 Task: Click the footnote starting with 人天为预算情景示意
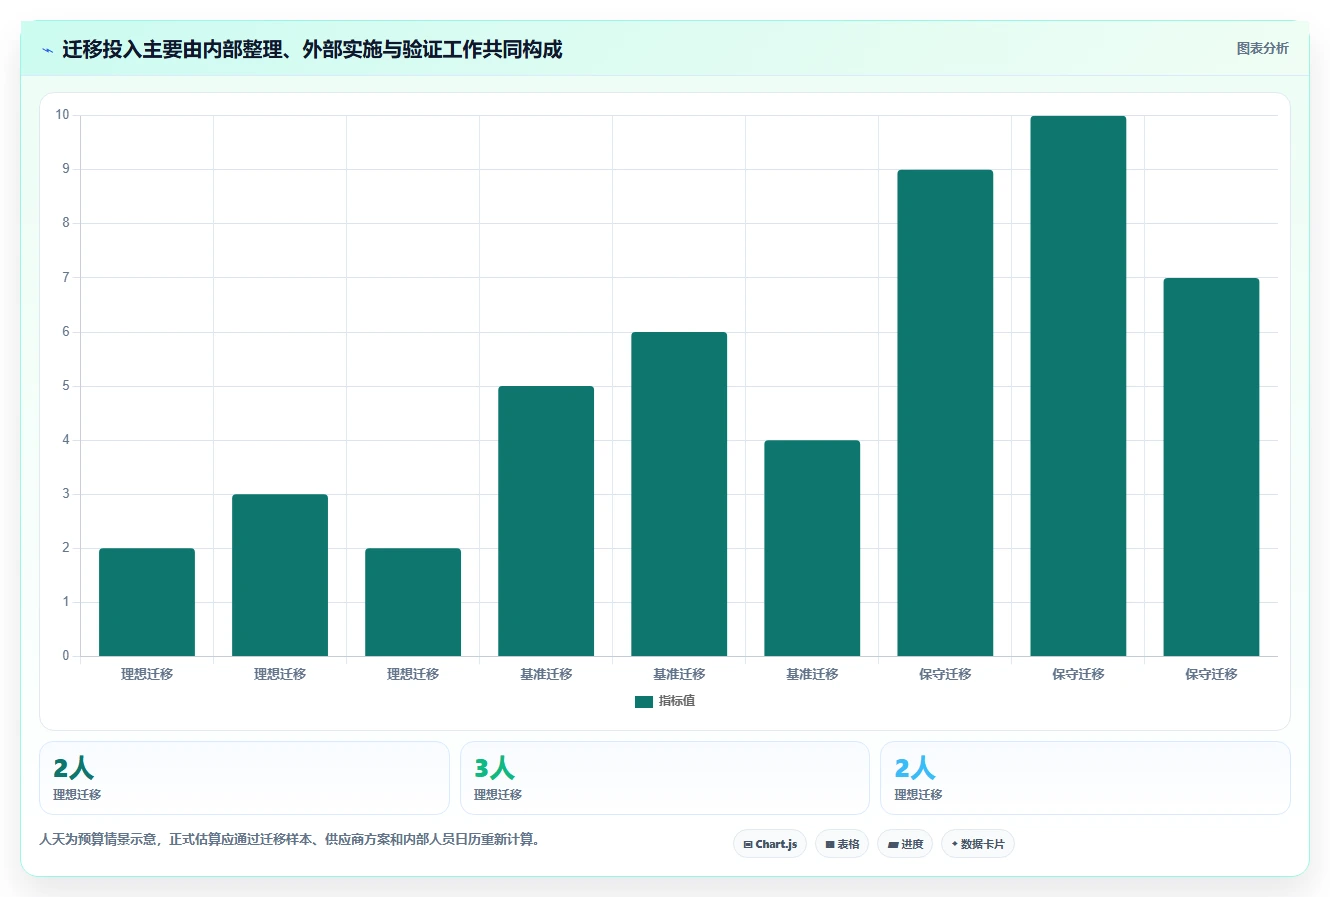pyautogui.click(x=292, y=839)
